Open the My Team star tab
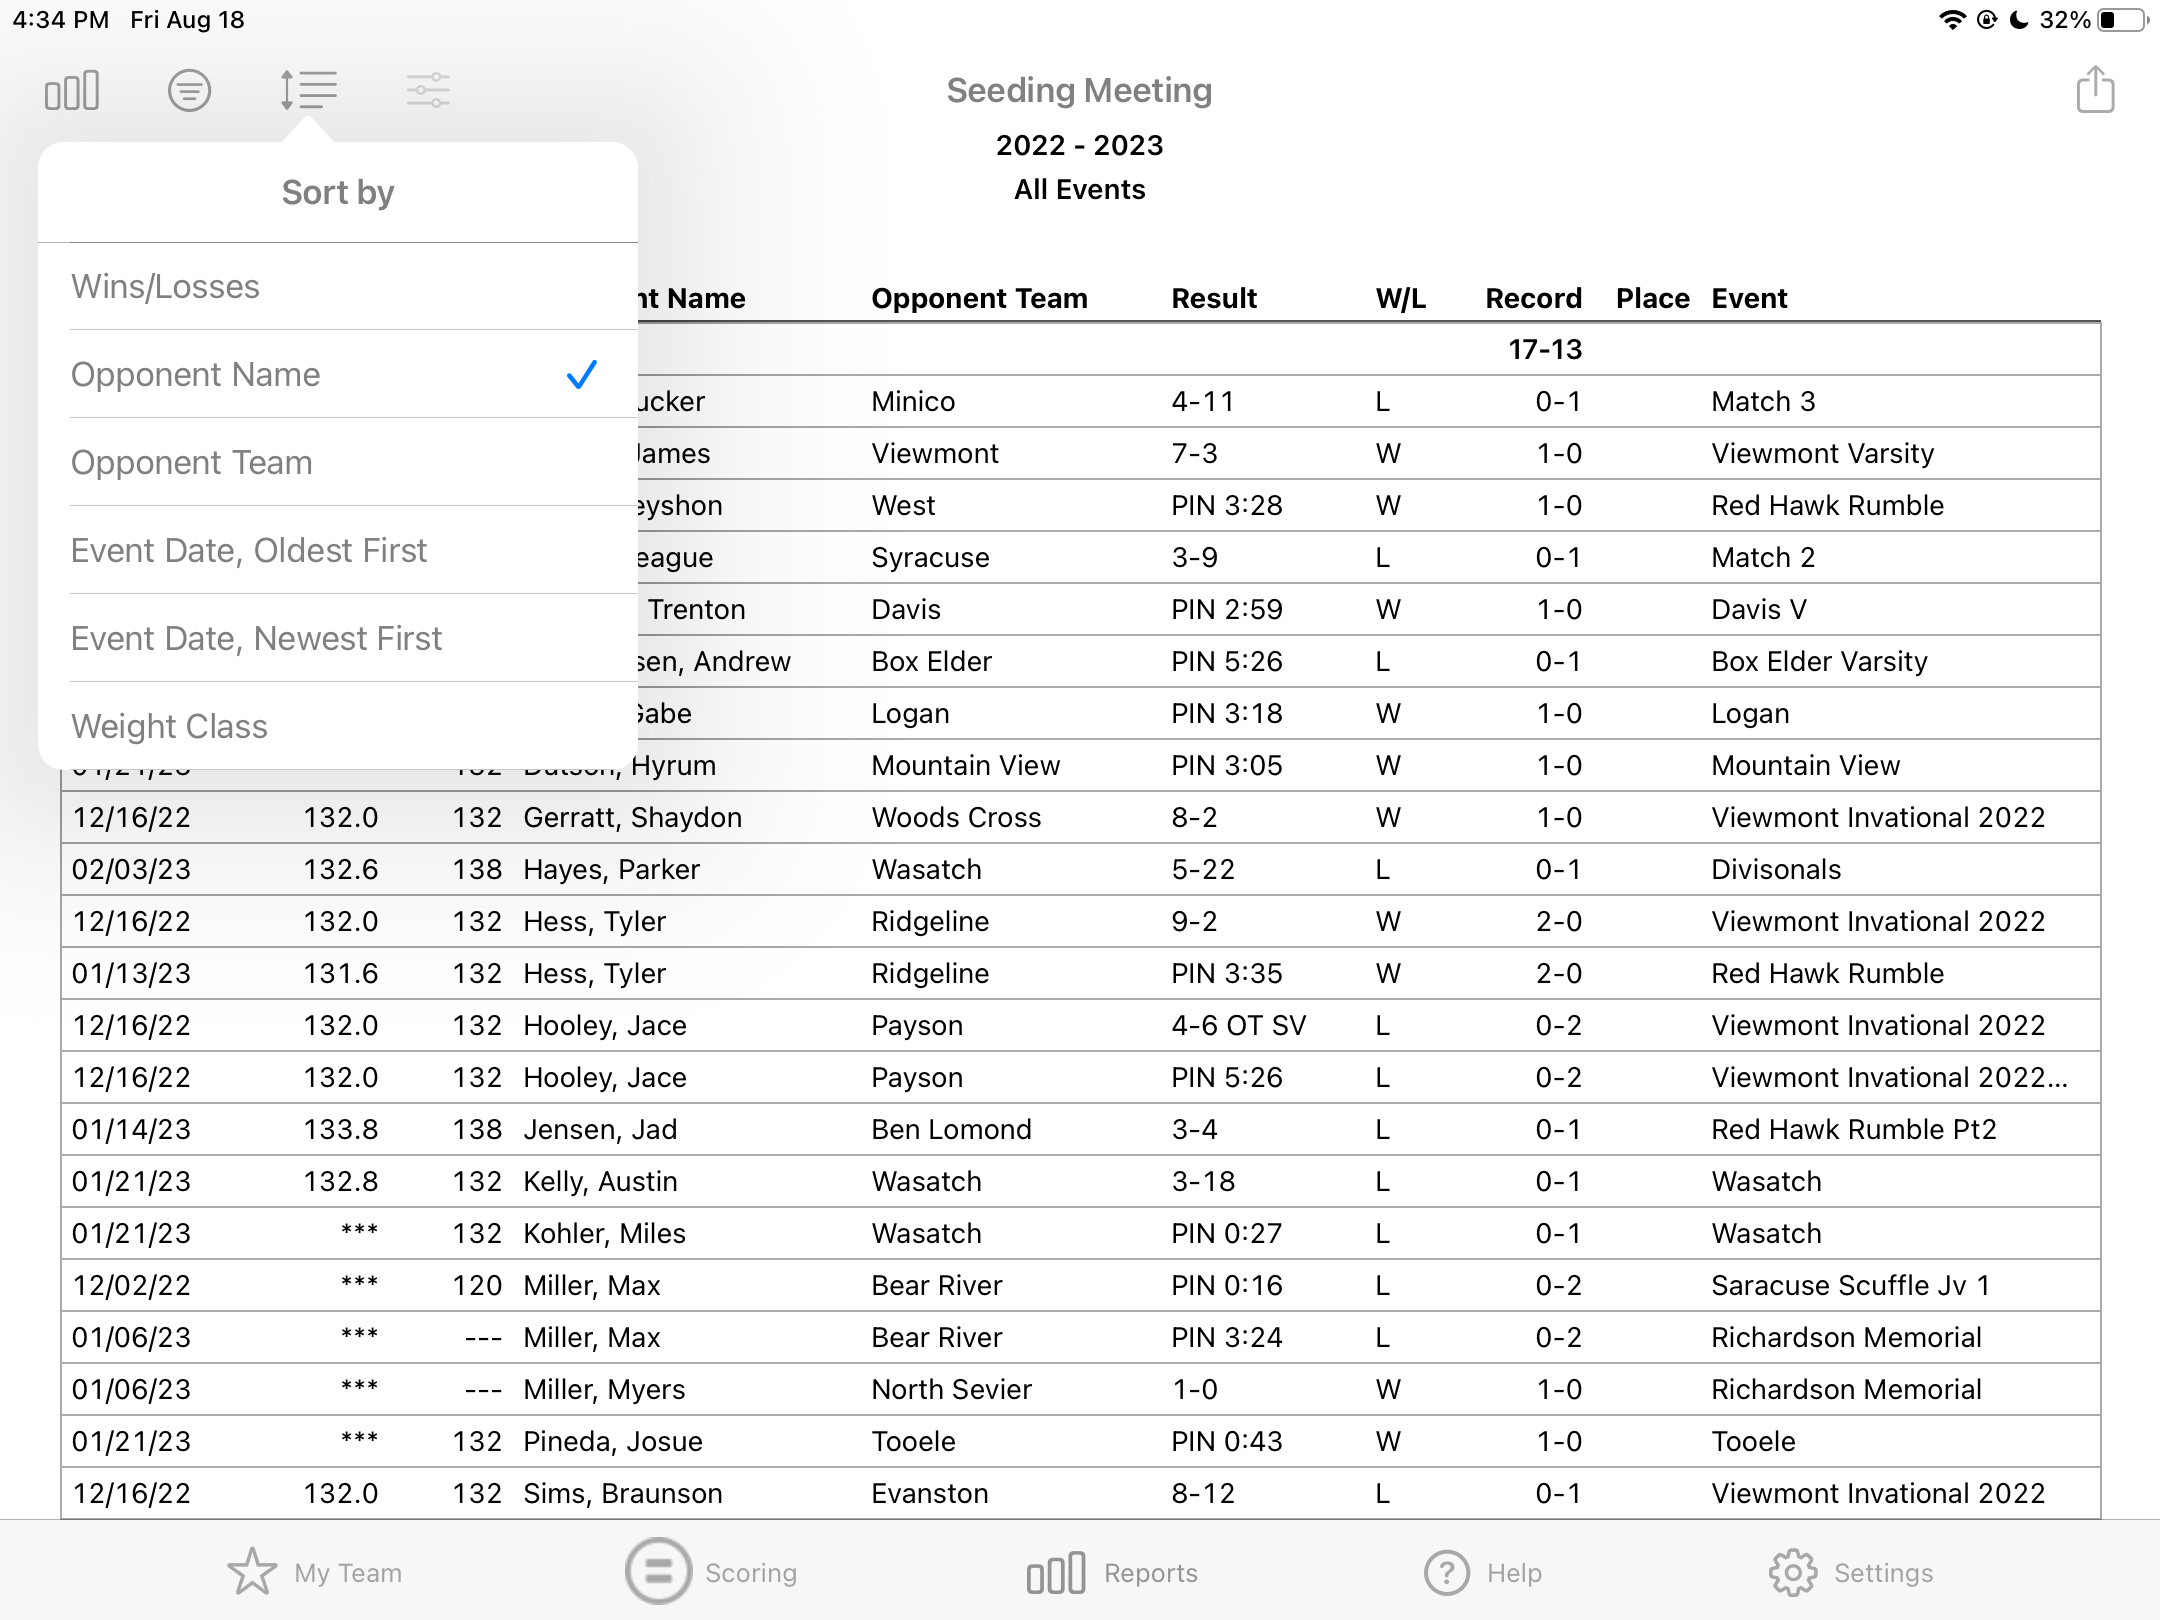This screenshot has height=1620, width=2160. [315, 1572]
